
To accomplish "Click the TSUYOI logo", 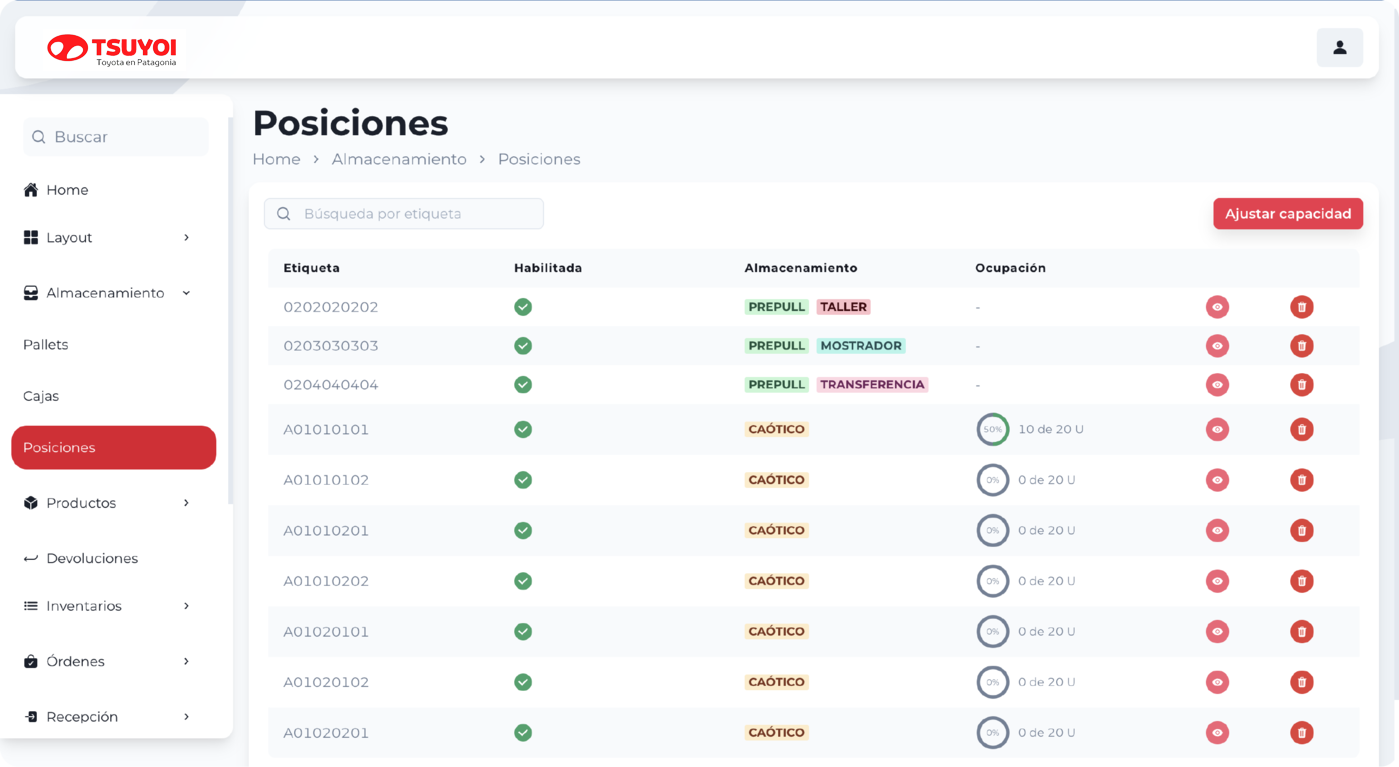I will pyautogui.click(x=112, y=49).
